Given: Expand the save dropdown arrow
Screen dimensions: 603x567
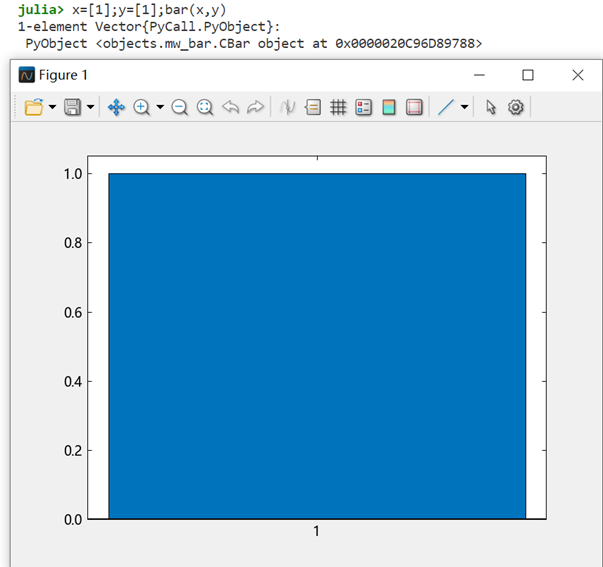Looking at the screenshot, I should [90, 107].
